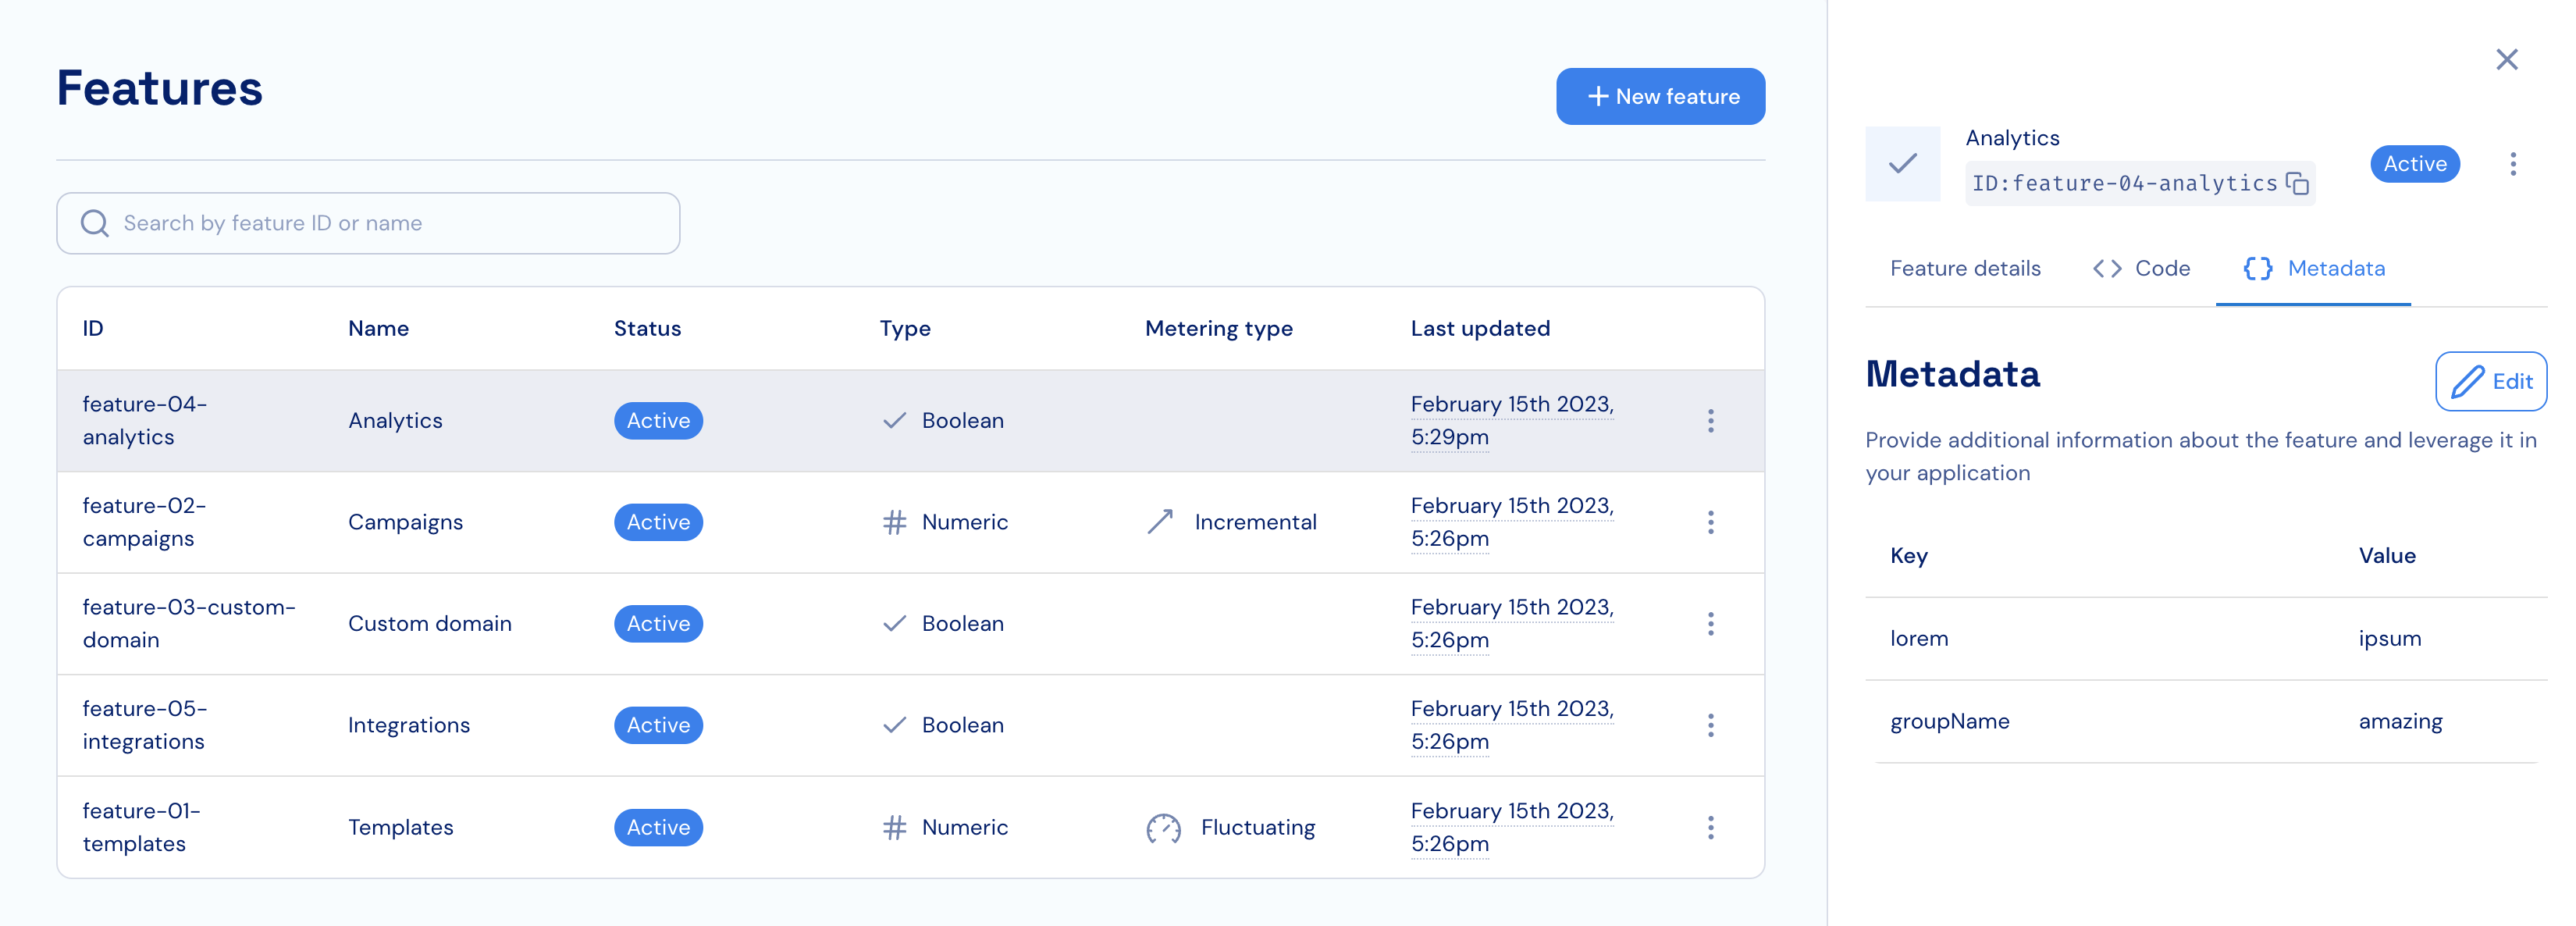Close the feature side panel

pos(2506,60)
